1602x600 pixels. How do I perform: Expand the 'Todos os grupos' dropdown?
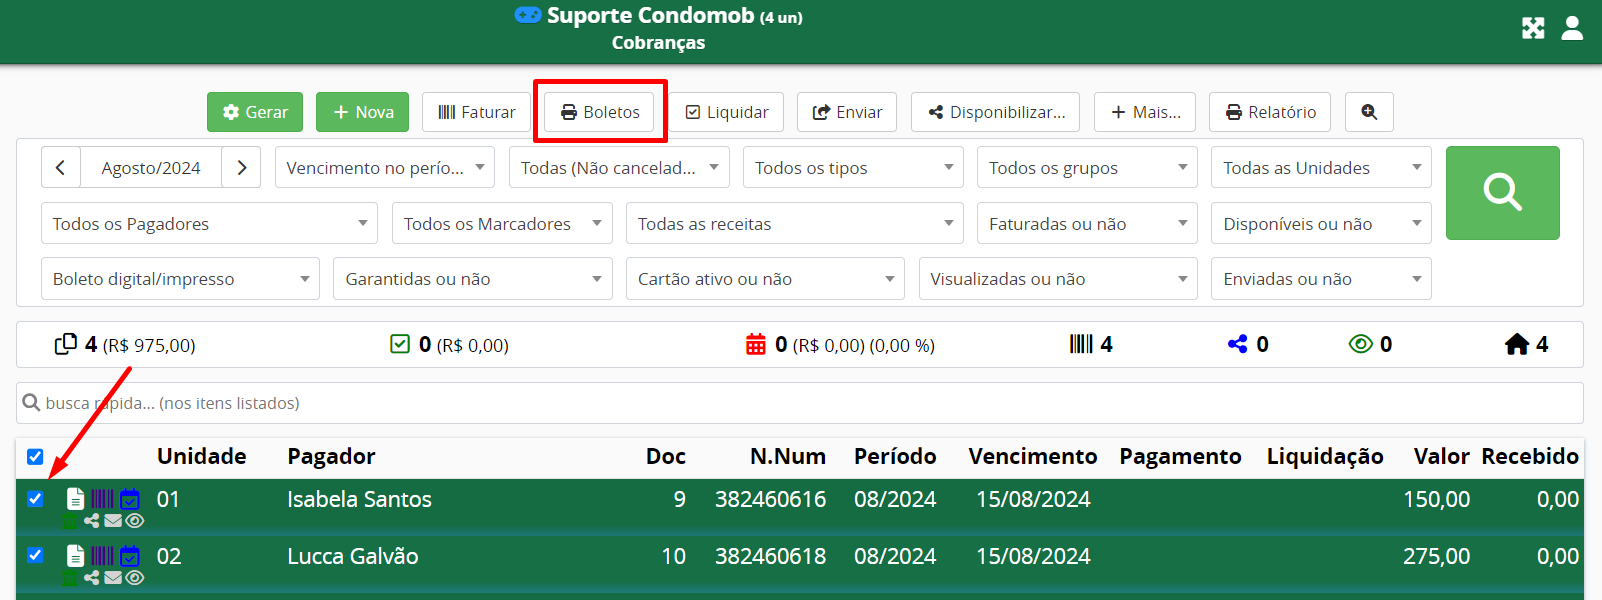coord(1087,168)
